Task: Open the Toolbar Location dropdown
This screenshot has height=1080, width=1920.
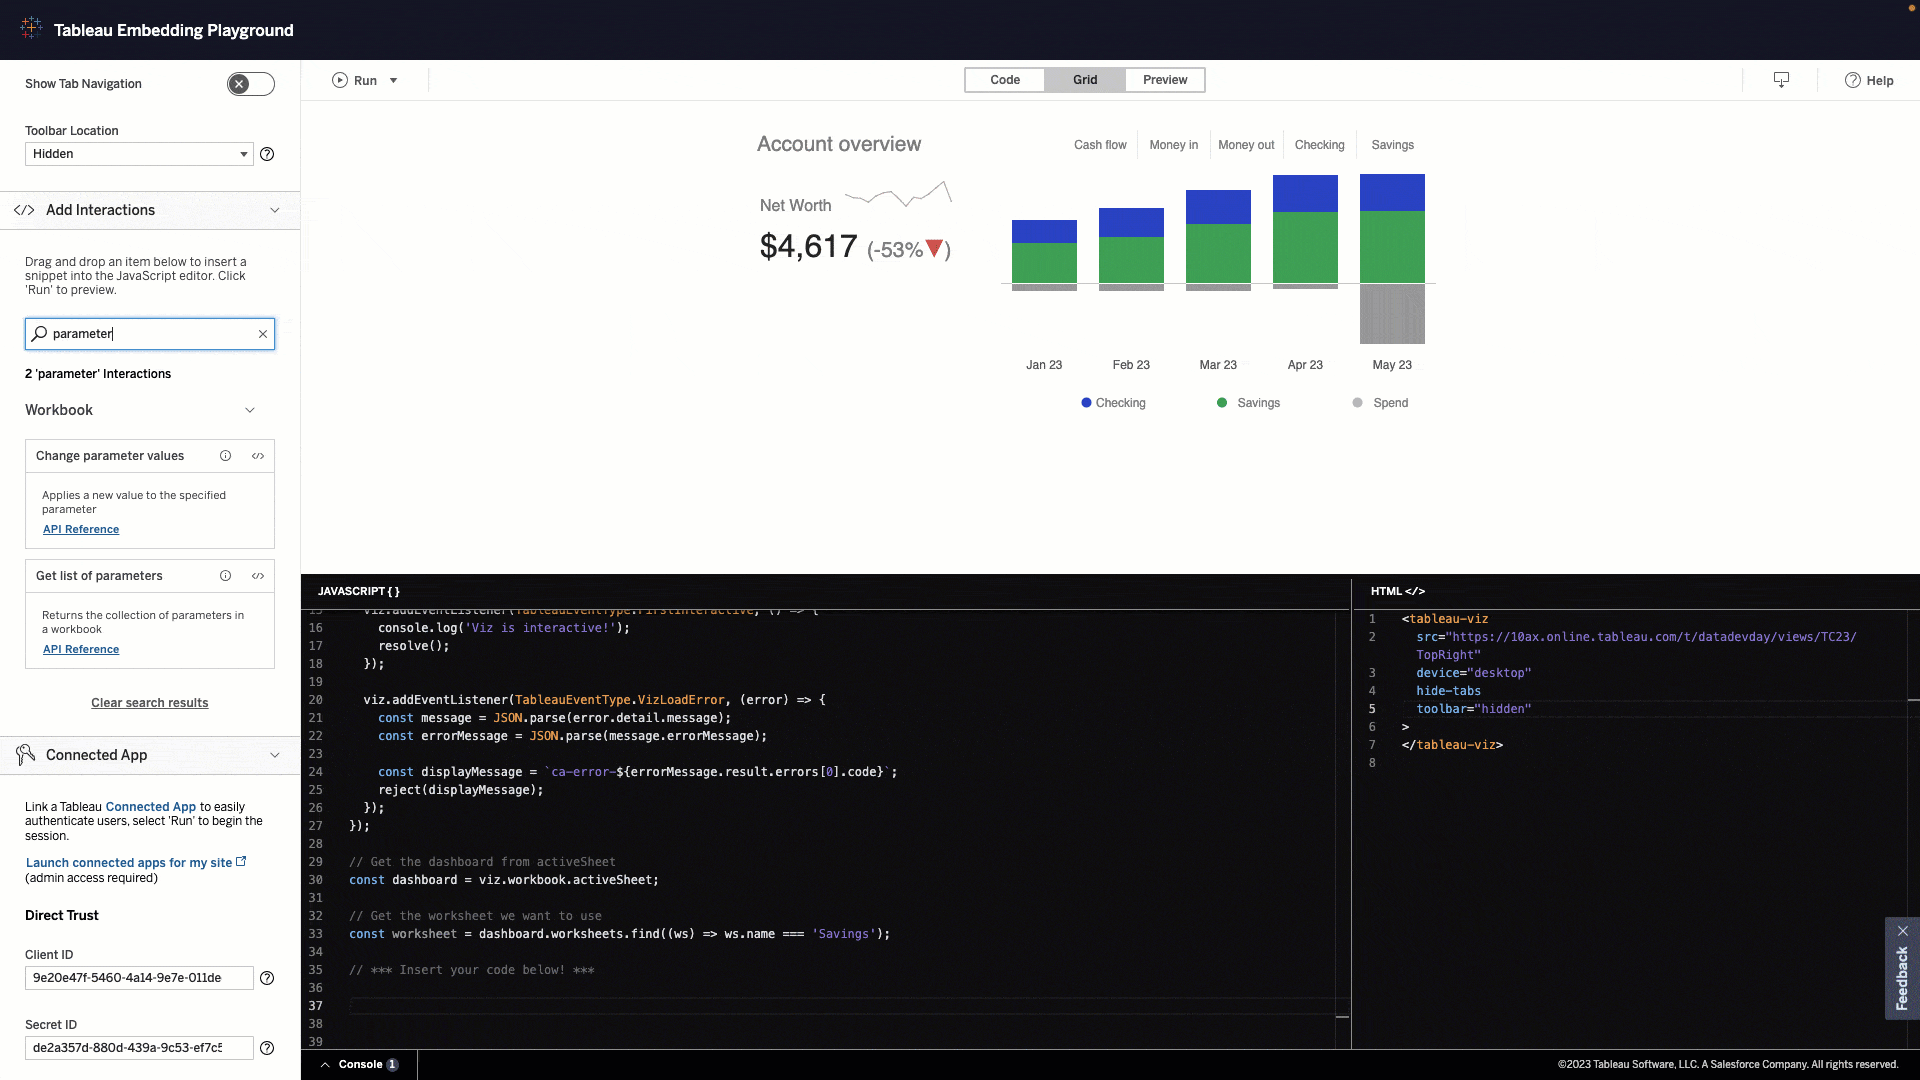Action: 140,153
